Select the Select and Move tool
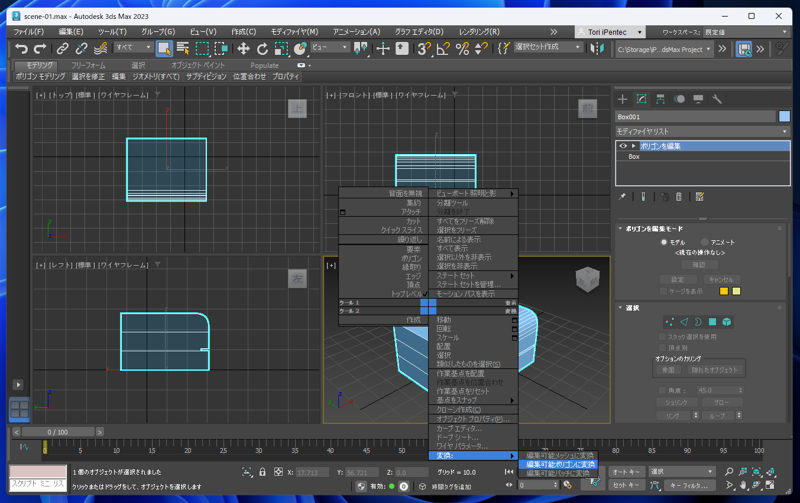 coord(243,49)
